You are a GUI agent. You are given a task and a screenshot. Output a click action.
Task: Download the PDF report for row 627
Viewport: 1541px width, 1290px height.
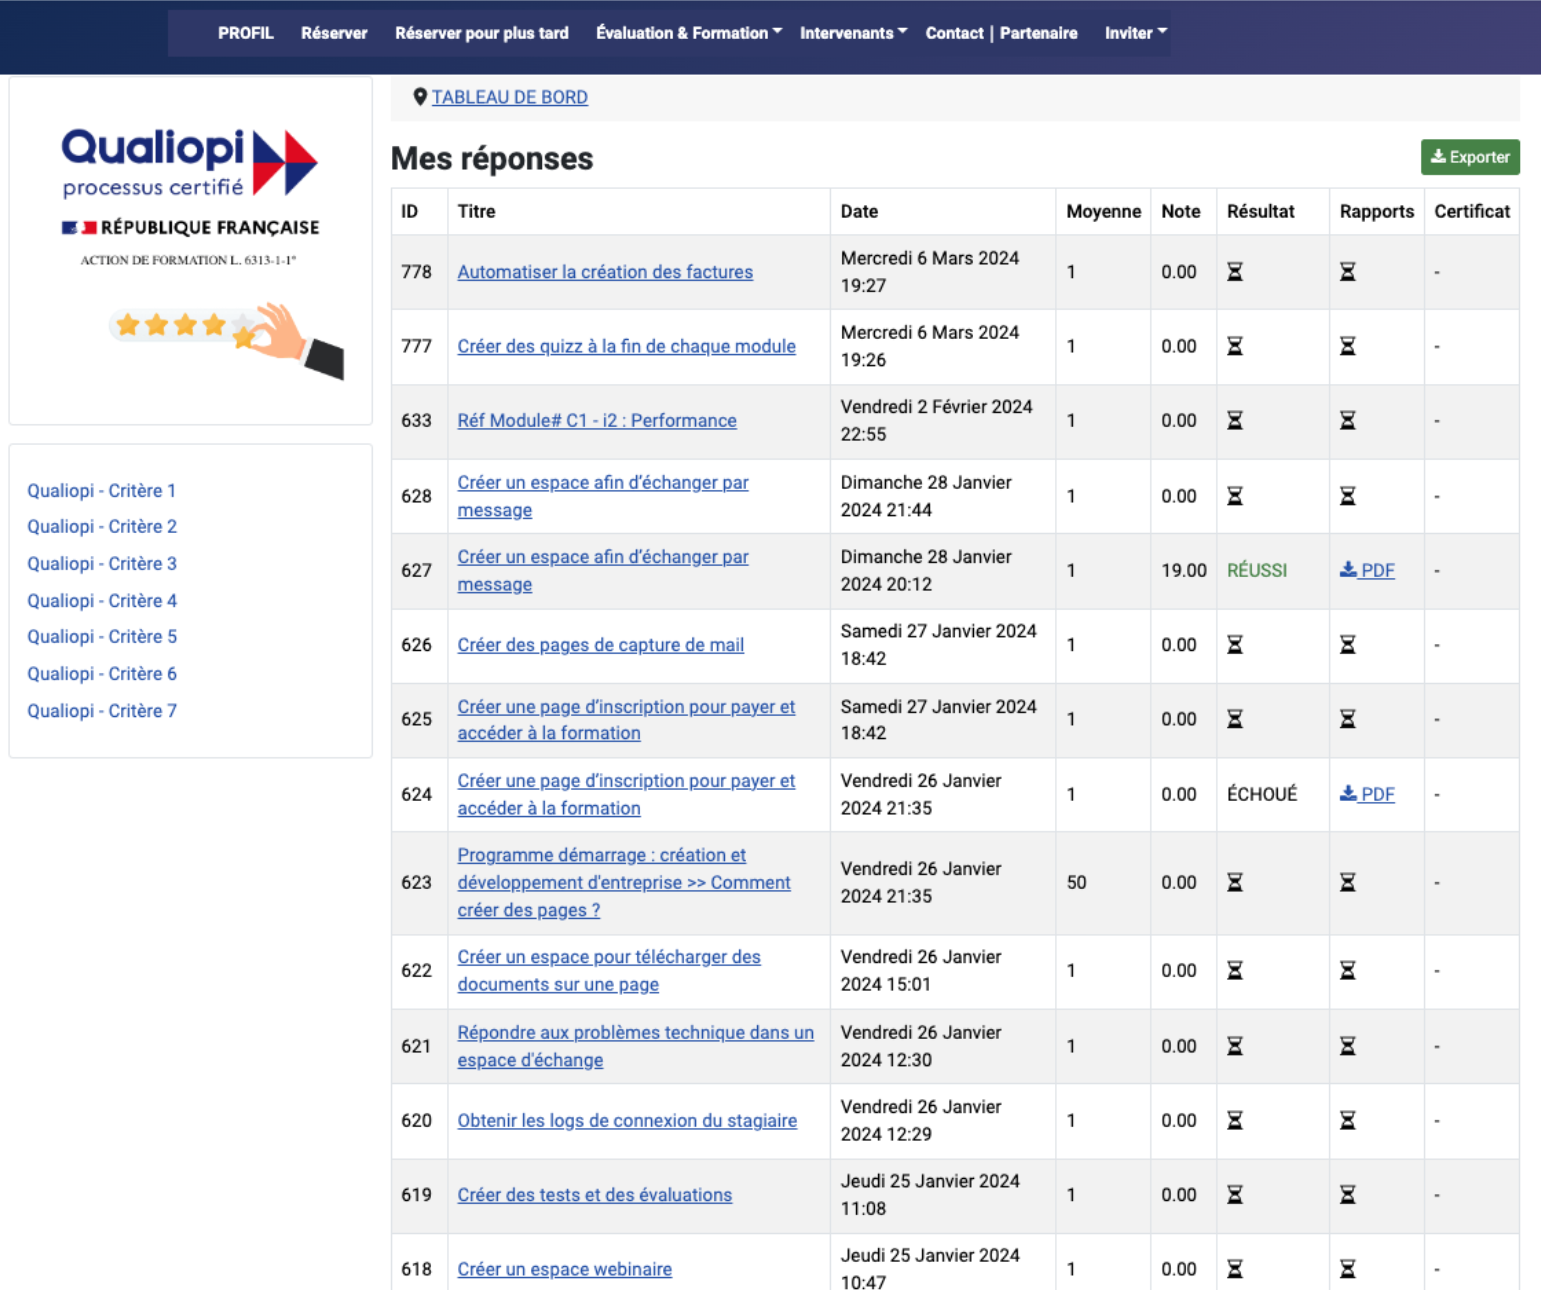point(1367,570)
